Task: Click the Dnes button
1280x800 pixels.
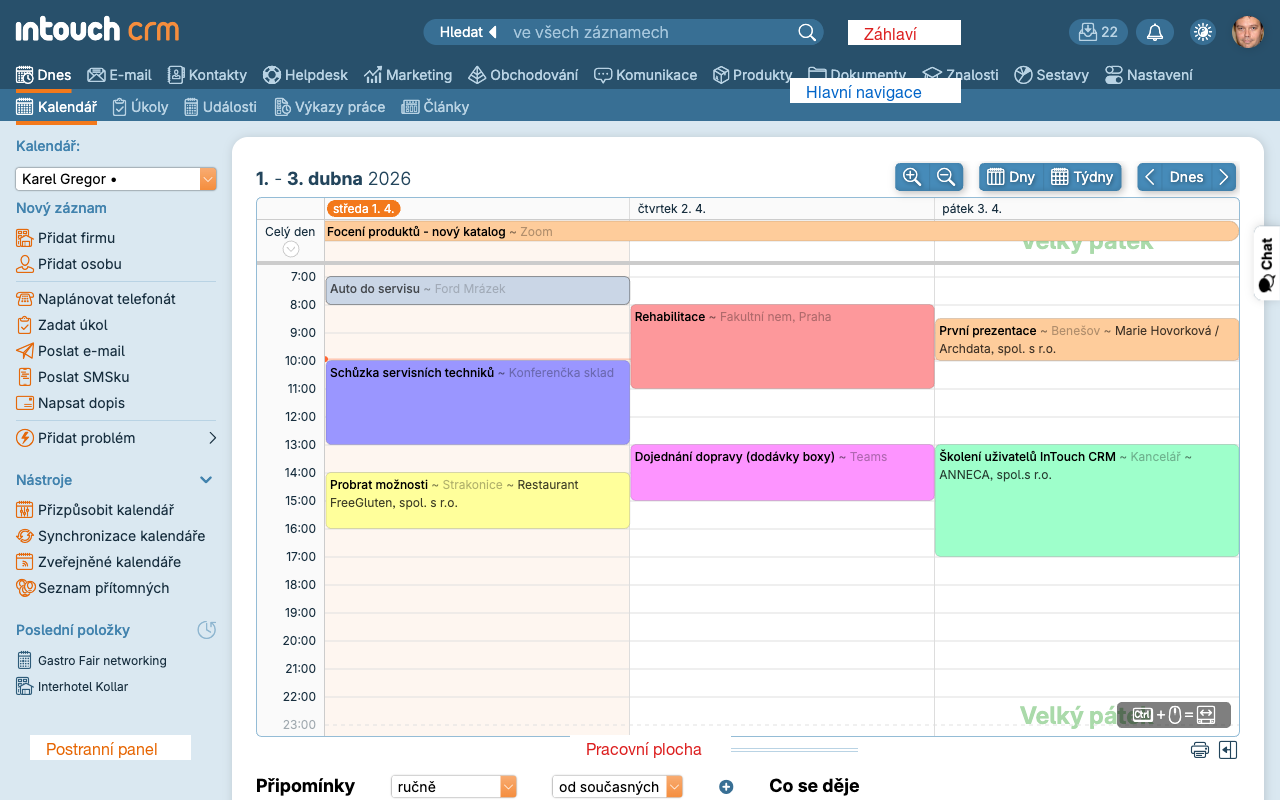Action: [x=1186, y=176]
